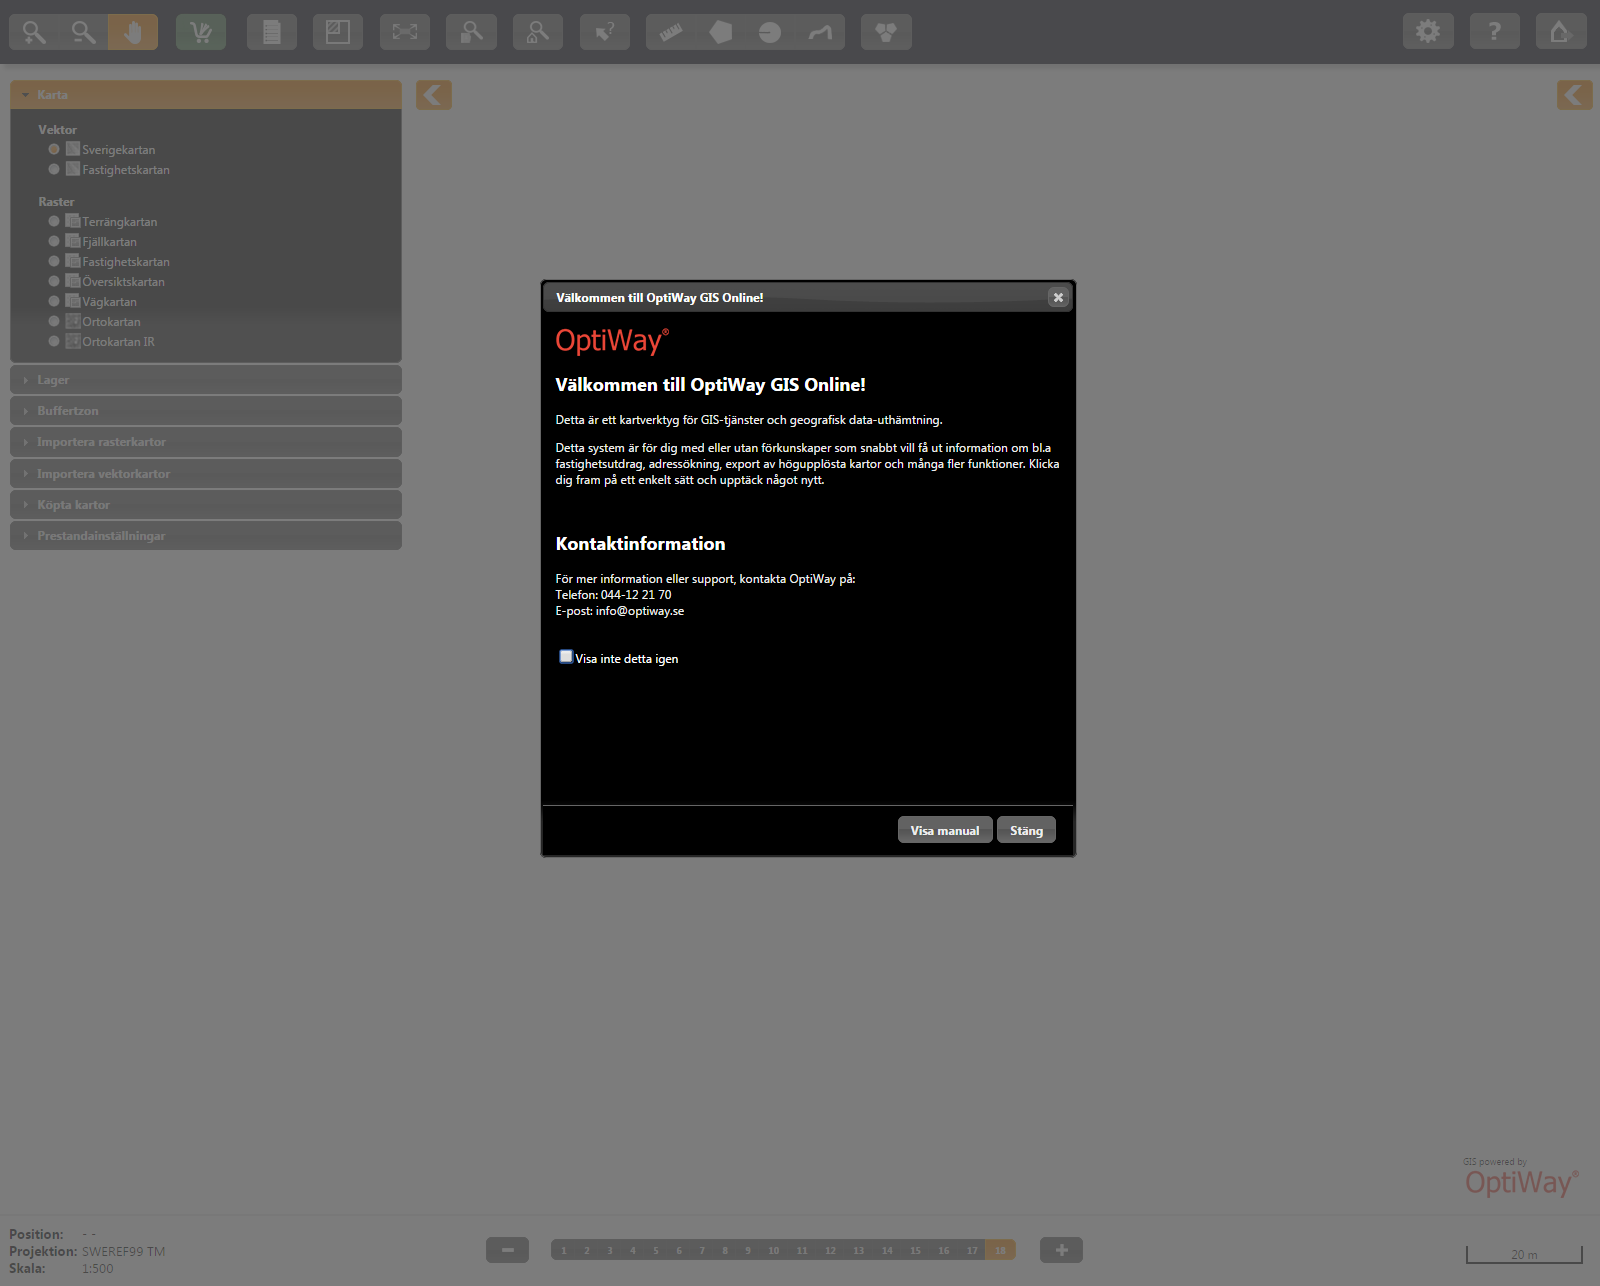Image resolution: width=1600 pixels, height=1286 pixels.
Task: Click the SWEREF99 TM projection value
Action: tap(123, 1251)
